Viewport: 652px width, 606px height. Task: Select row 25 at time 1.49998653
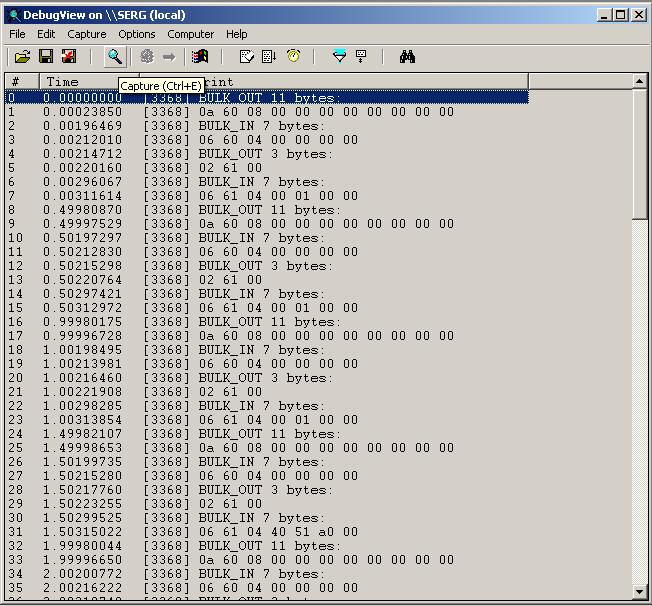[x=267, y=448]
